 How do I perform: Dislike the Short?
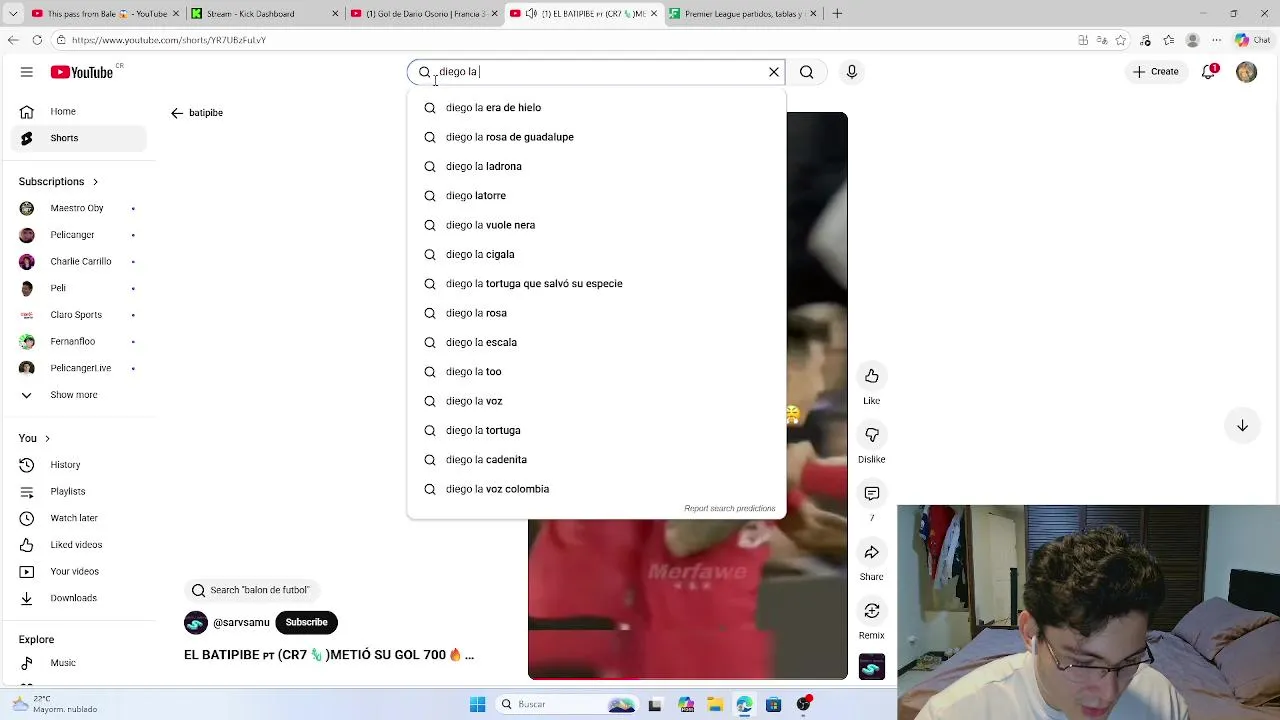pos(872,435)
